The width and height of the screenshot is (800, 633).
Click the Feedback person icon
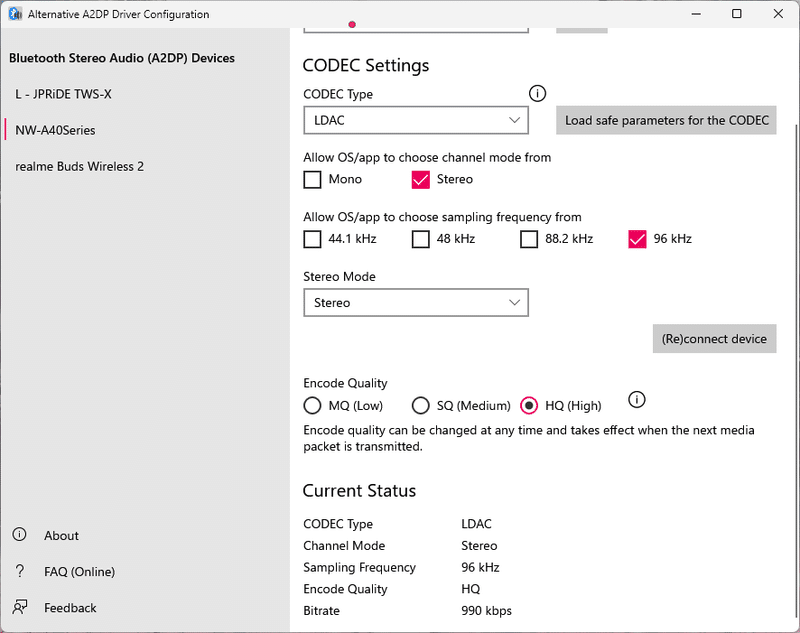19,607
